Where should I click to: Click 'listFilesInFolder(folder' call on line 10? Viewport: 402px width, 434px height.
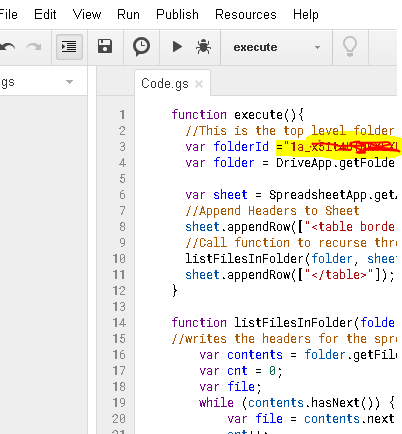pos(269,259)
